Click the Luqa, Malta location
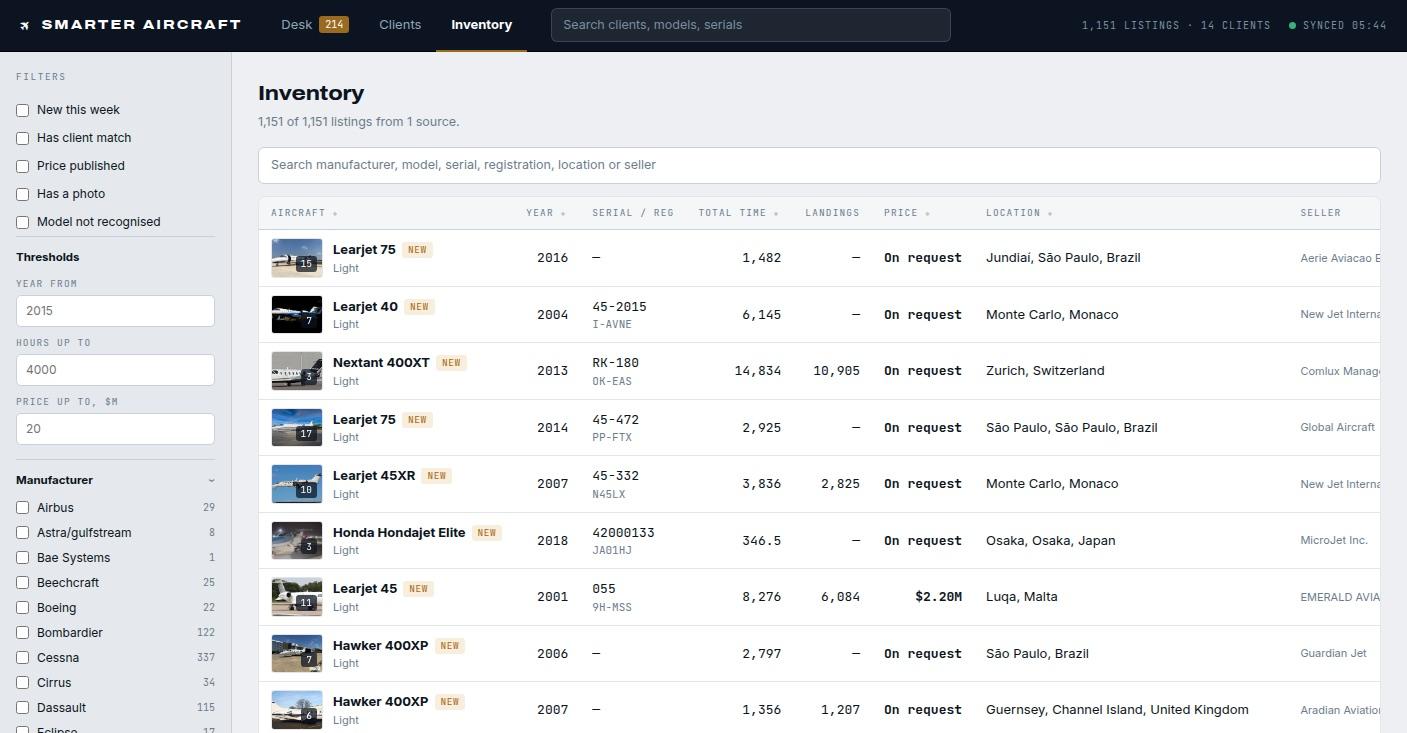This screenshot has height=733, width=1407. coord(1021,597)
